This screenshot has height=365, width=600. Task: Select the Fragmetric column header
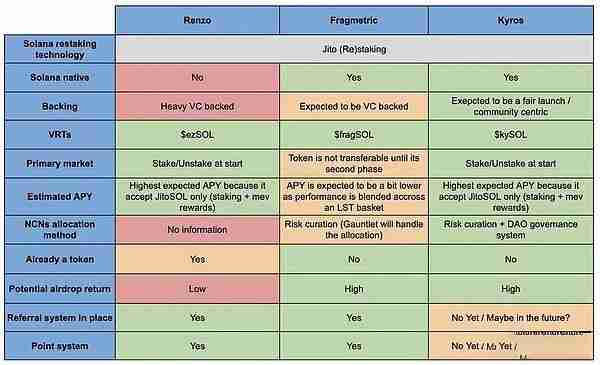click(354, 20)
